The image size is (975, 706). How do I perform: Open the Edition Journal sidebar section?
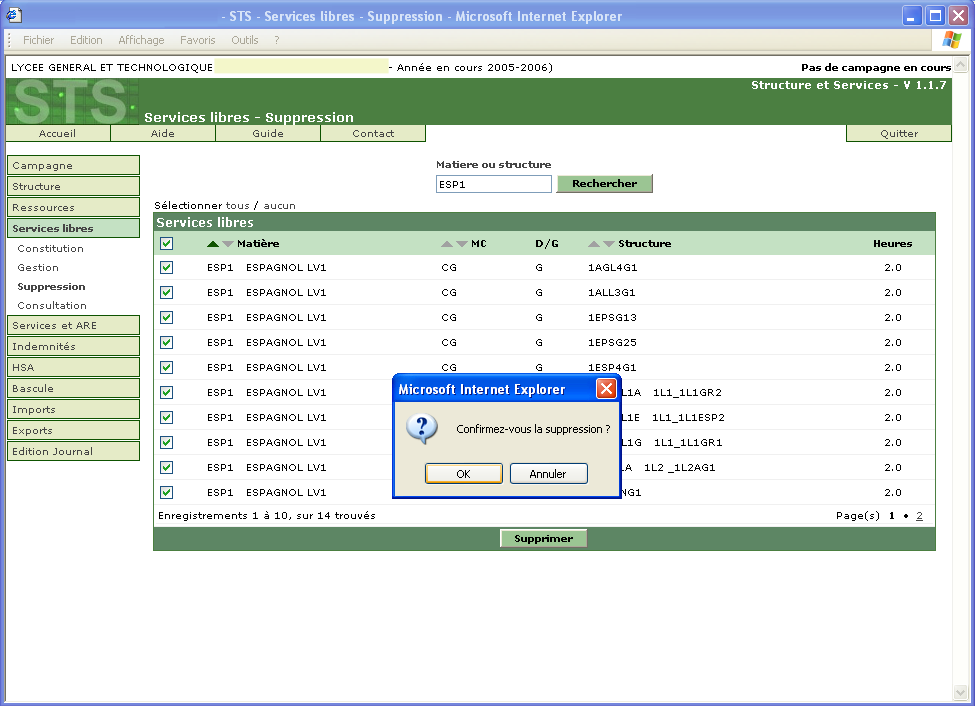(x=73, y=452)
